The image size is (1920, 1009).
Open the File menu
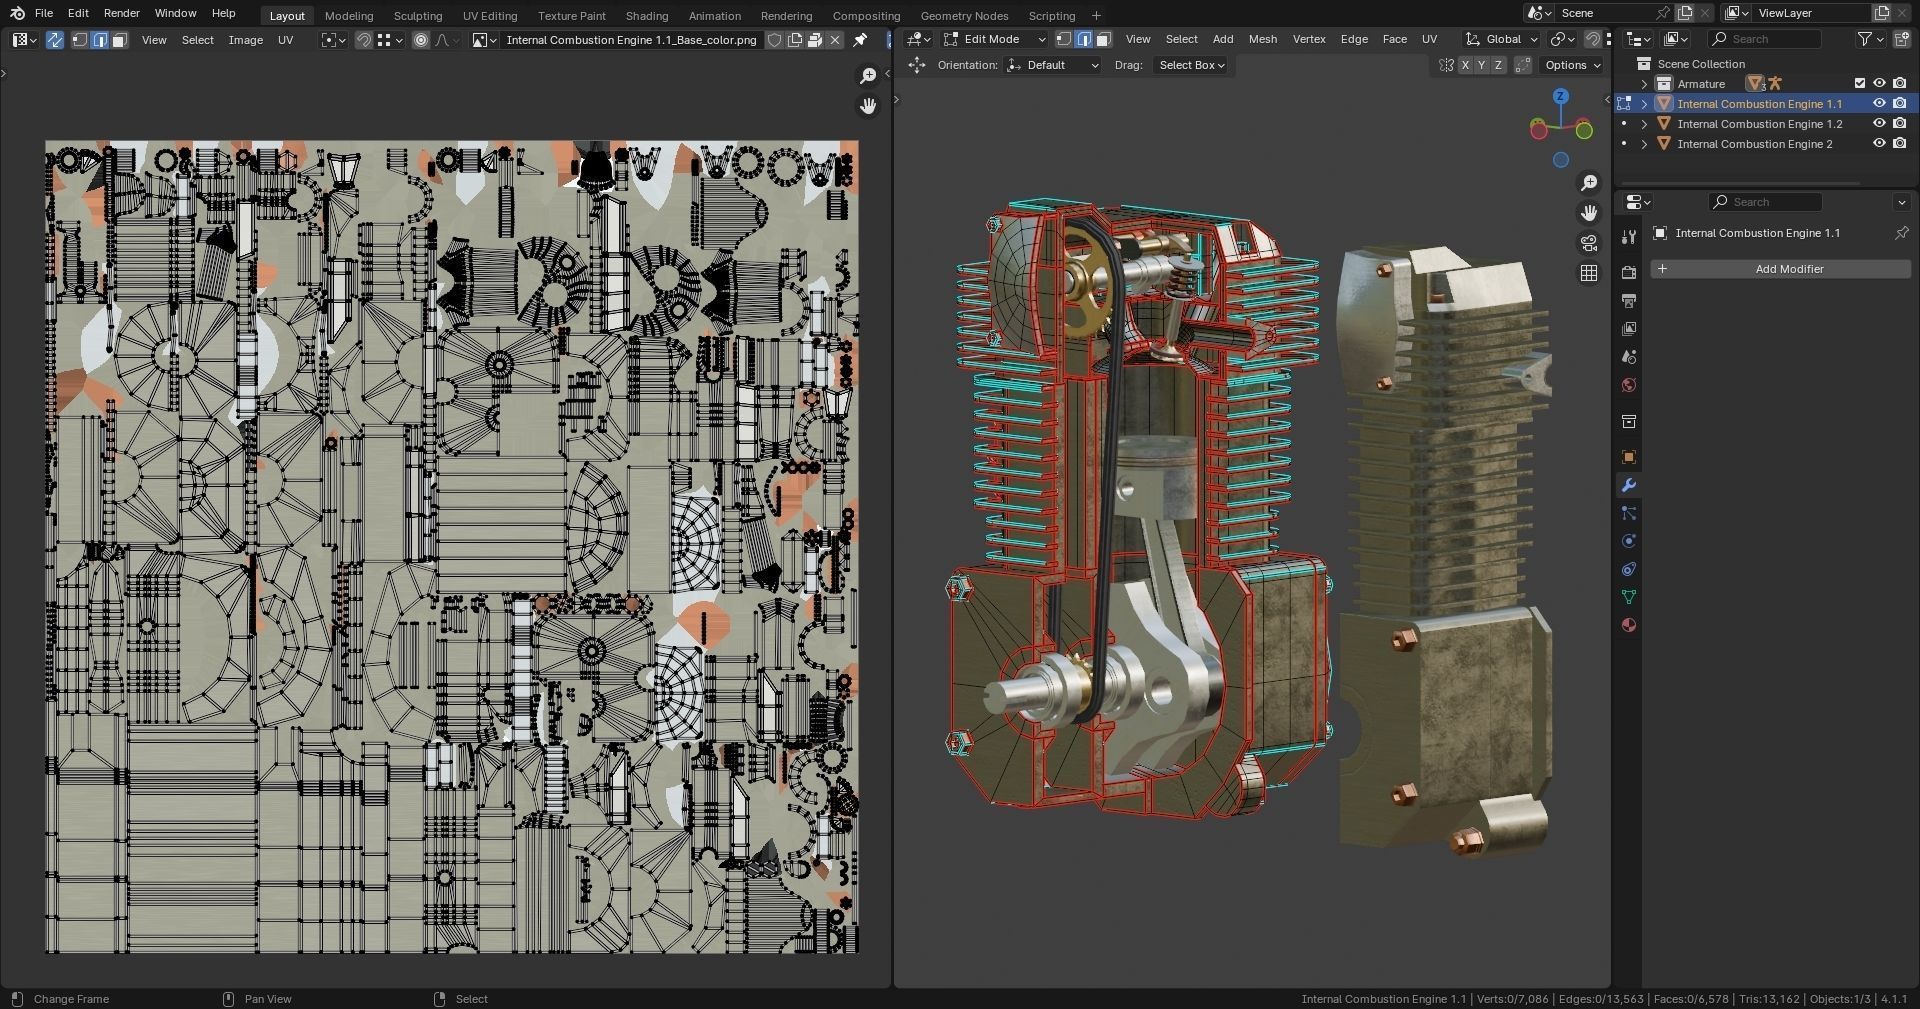coord(44,13)
